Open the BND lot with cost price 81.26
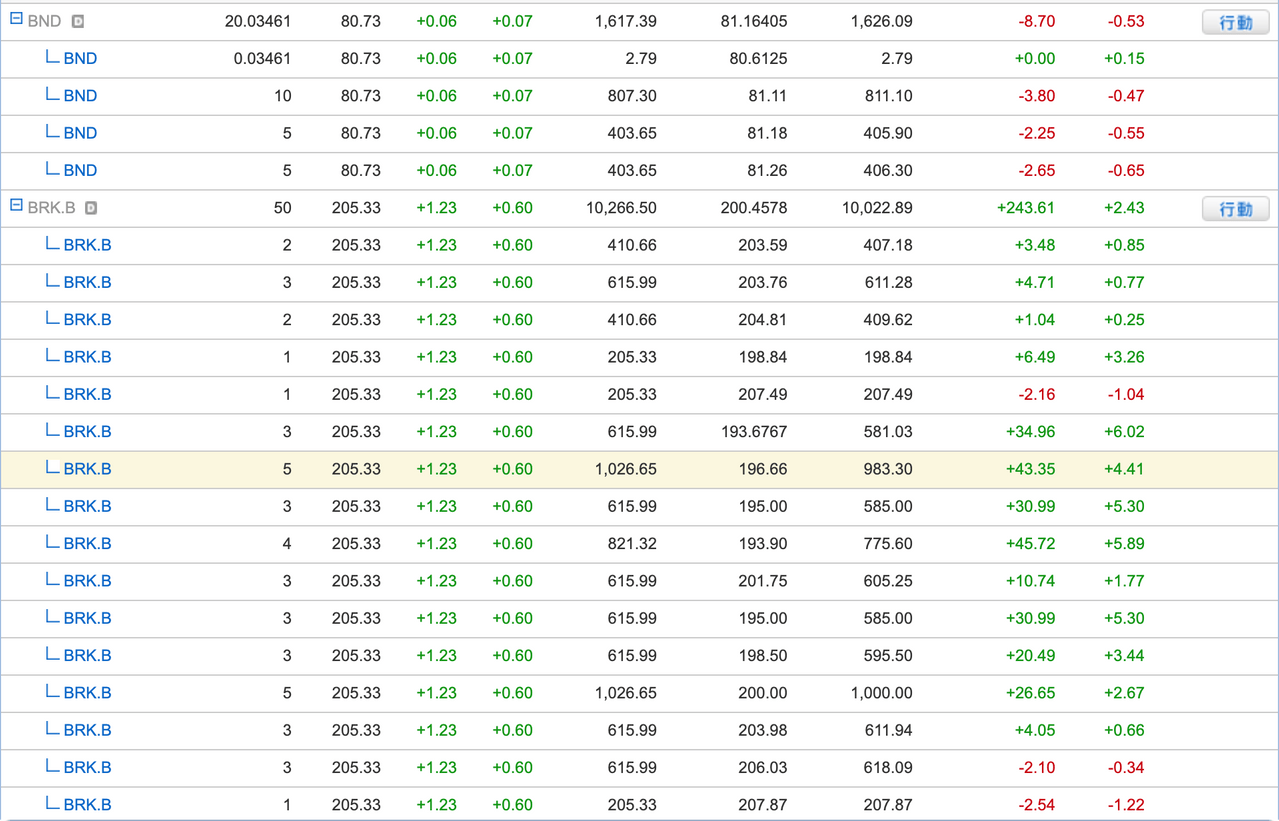 click(80, 170)
